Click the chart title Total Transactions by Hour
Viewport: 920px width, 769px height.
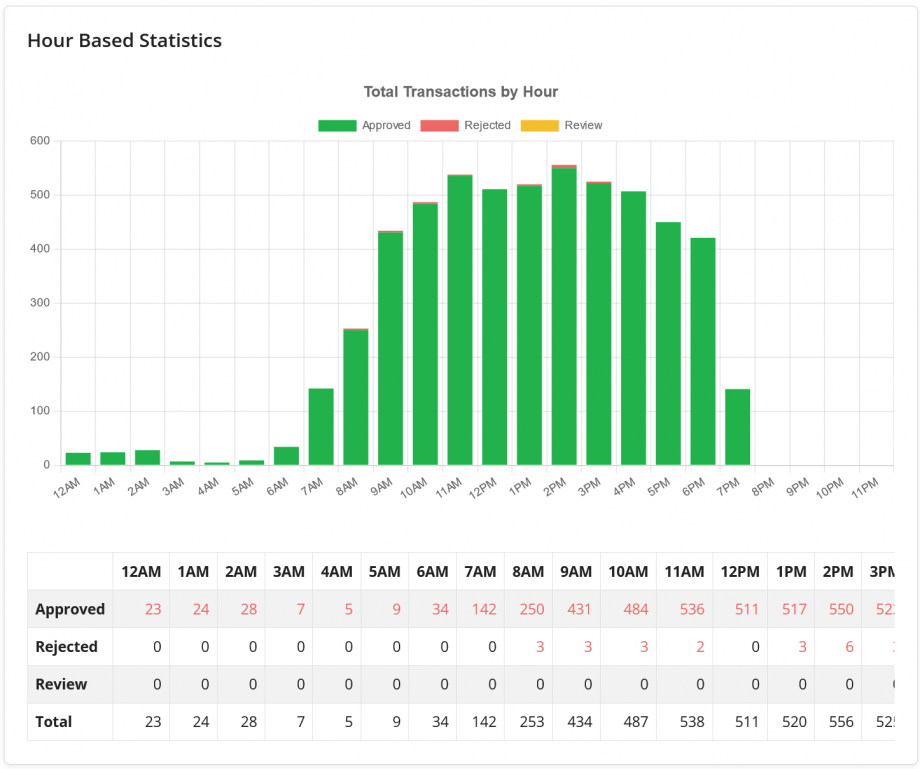(x=461, y=91)
